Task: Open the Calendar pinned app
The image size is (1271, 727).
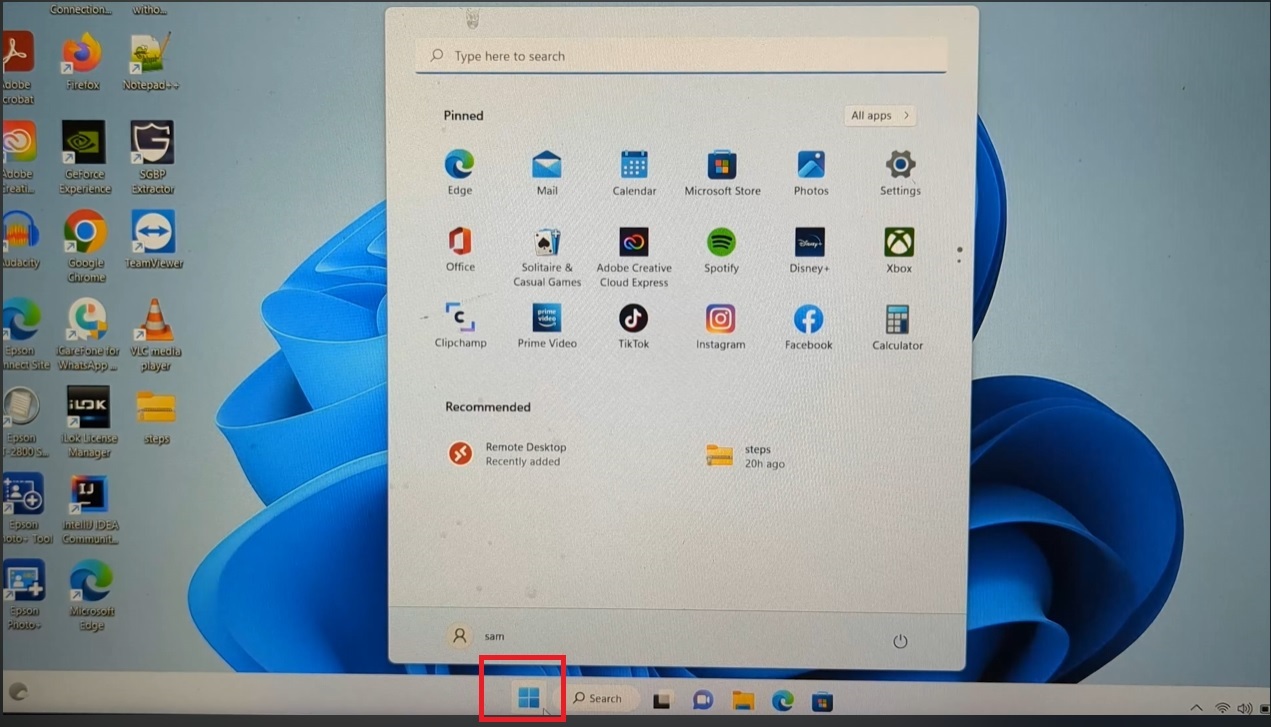Action: pos(634,173)
